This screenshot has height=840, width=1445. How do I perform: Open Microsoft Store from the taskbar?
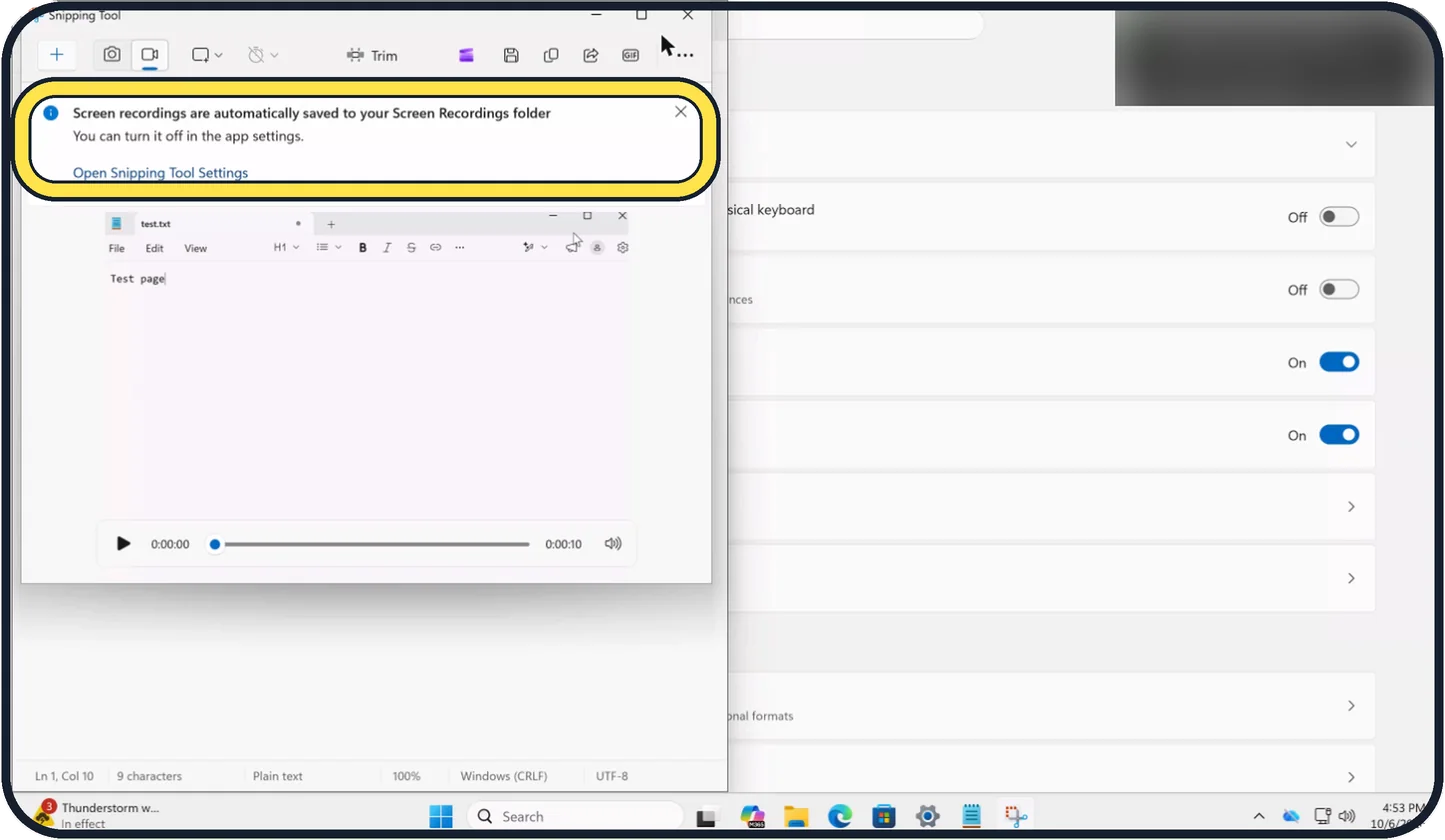[x=883, y=816]
